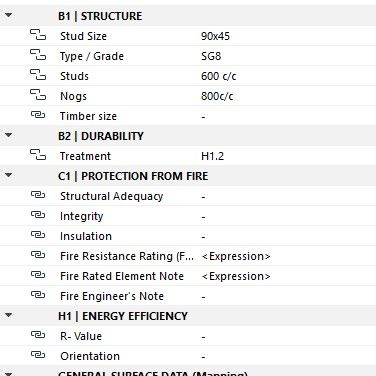Image resolution: width=376 pixels, height=376 pixels.
Task: Select the Fire Rated Element Note expression
Action: (236, 276)
